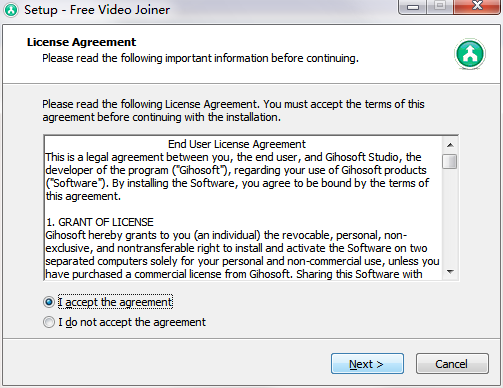Click inside the license text on 'This is a legal agreement'
Viewport: 503px width, 388px height.
pos(104,157)
